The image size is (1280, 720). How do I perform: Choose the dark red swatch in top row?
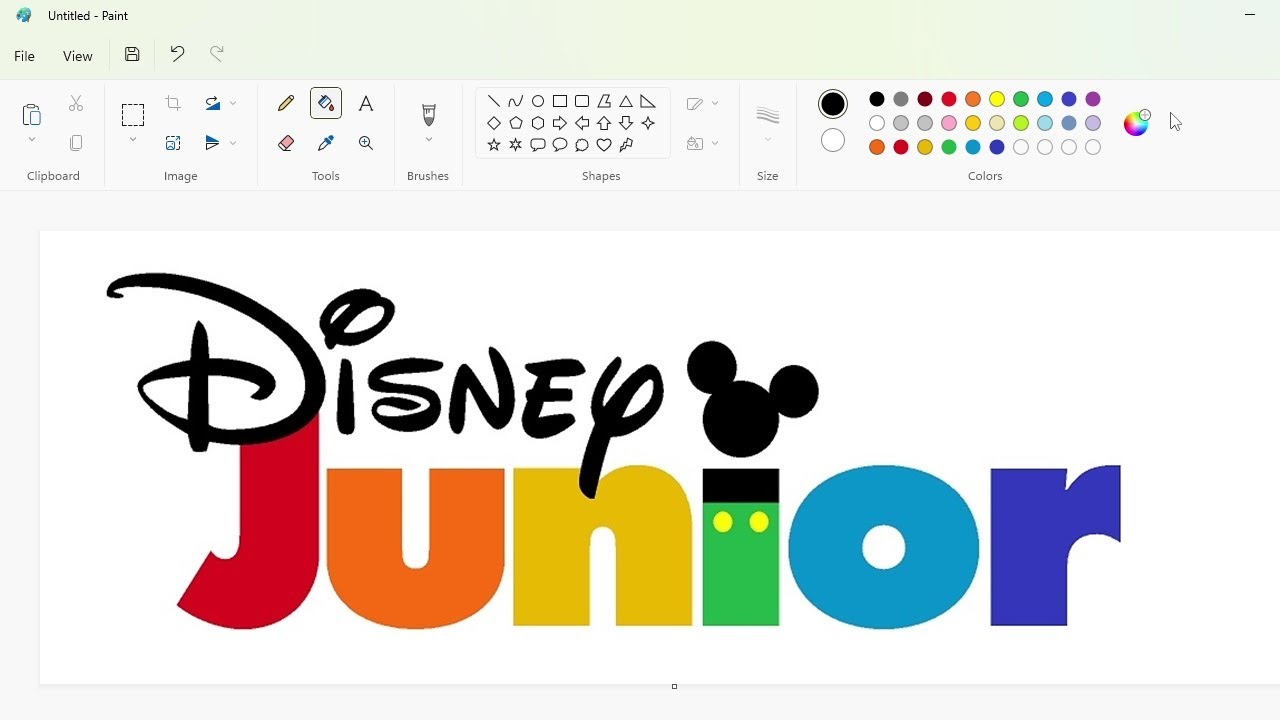pyautogui.click(x=925, y=99)
